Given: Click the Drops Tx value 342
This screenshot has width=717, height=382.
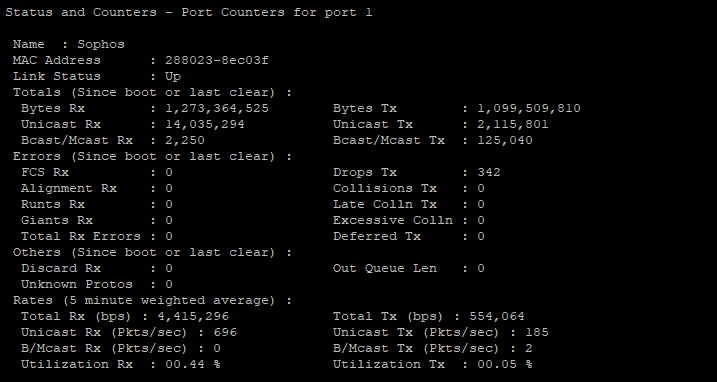Looking at the screenshot, I should [489, 172].
